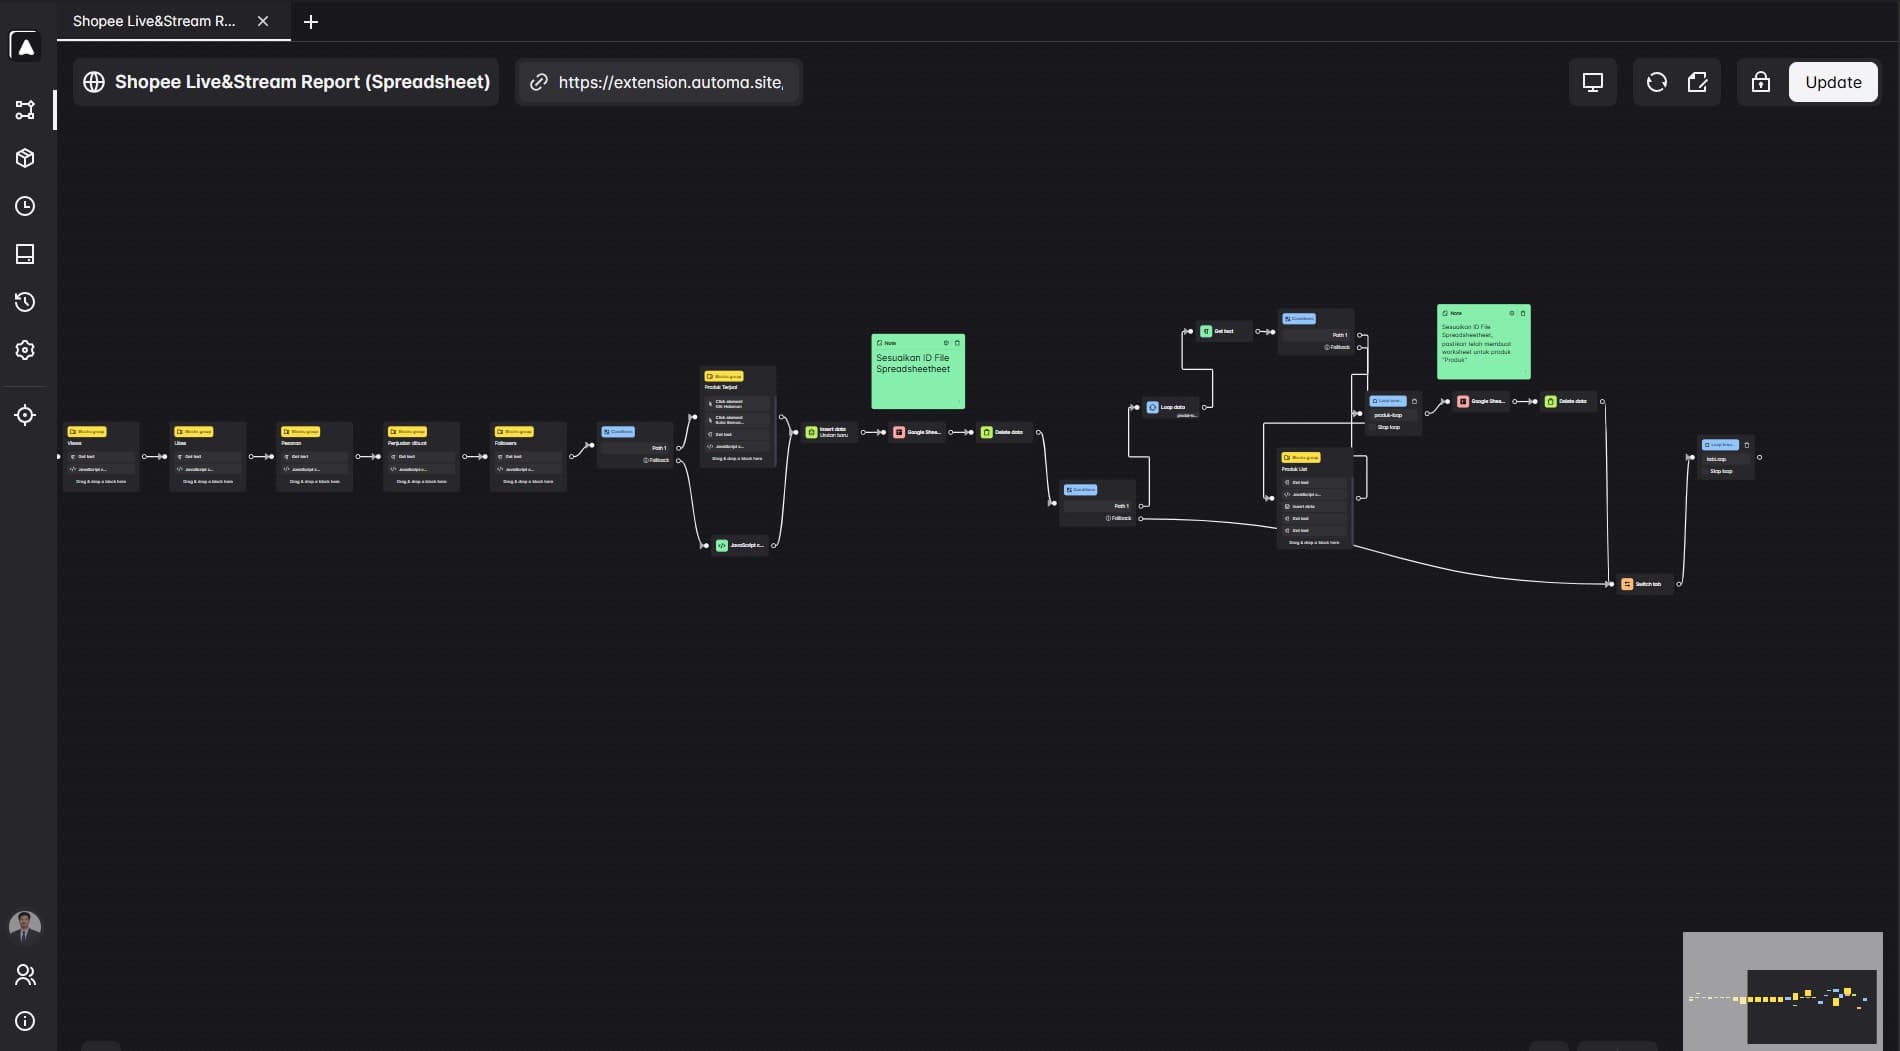1900x1051 pixels.
Task: Open Settings using the sidebar gear icon
Action: [25, 350]
